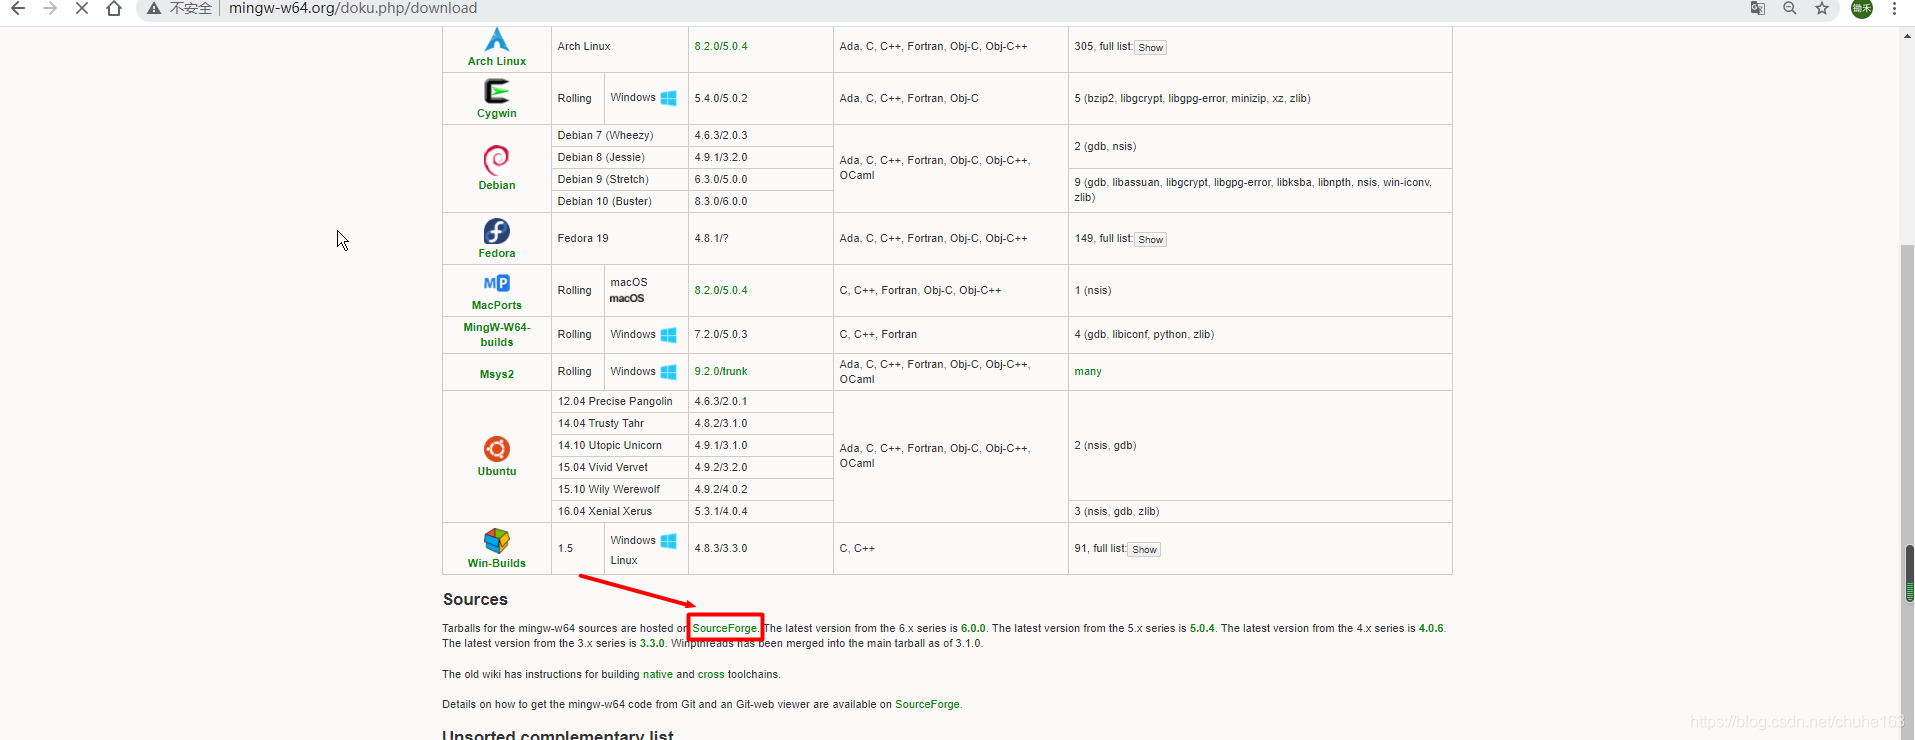Screen dimensions: 1915x740
Task: Open the green user profile avatar
Action: pyautogui.click(x=1862, y=8)
